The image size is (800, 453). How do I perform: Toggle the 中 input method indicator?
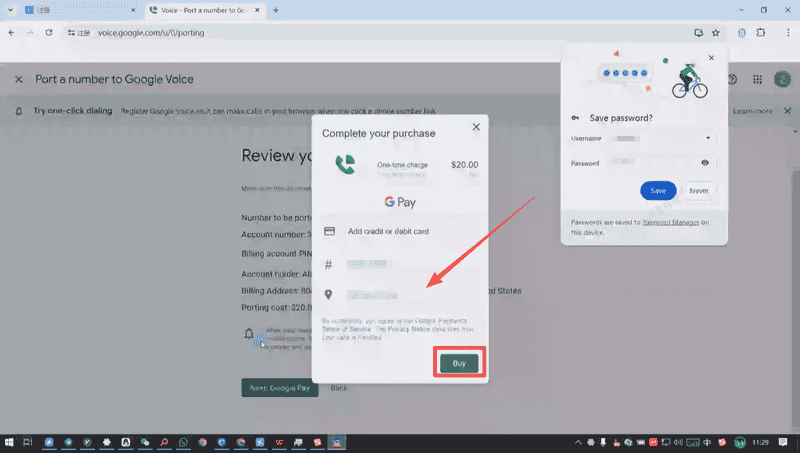(707, 442)
